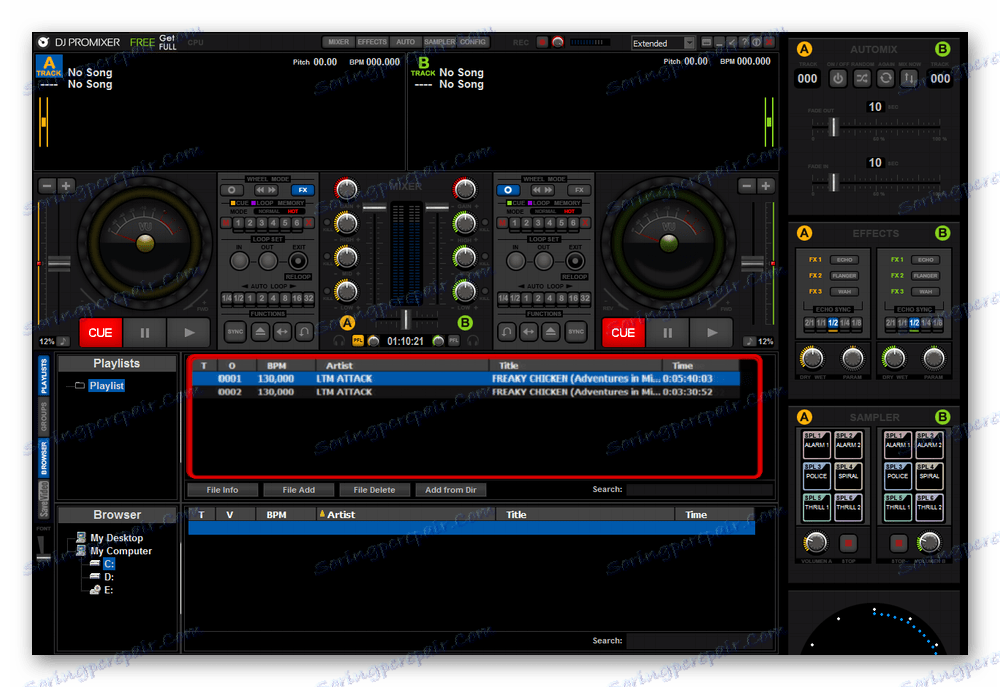Click sampler B stop button
The height and width of the screenshot is (687, 1000).
coord(898,543)
